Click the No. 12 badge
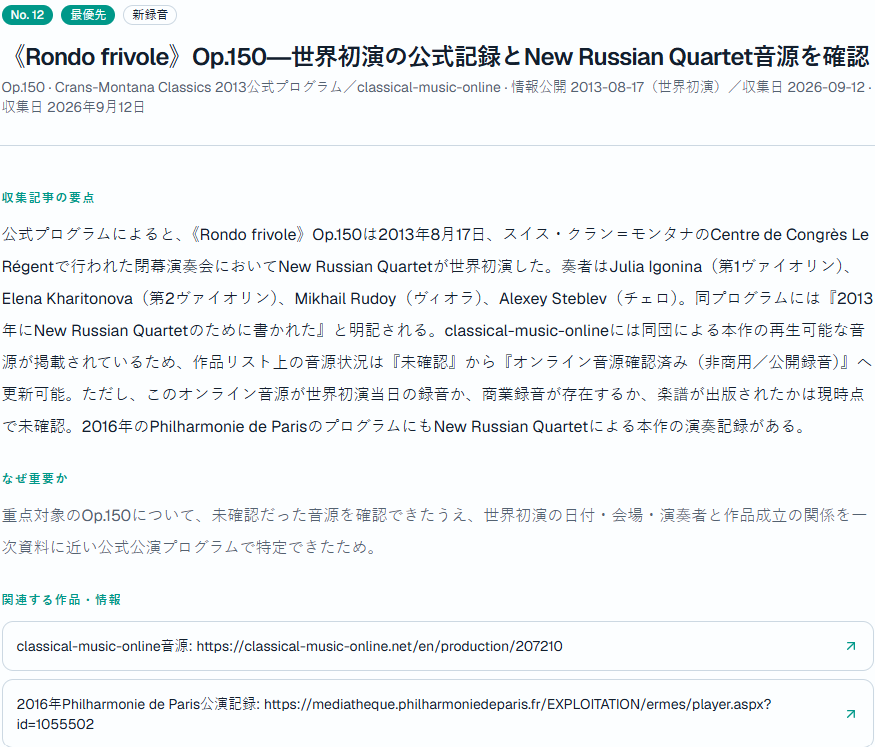Screen dimensions: 875x747 tap(27, 15)
